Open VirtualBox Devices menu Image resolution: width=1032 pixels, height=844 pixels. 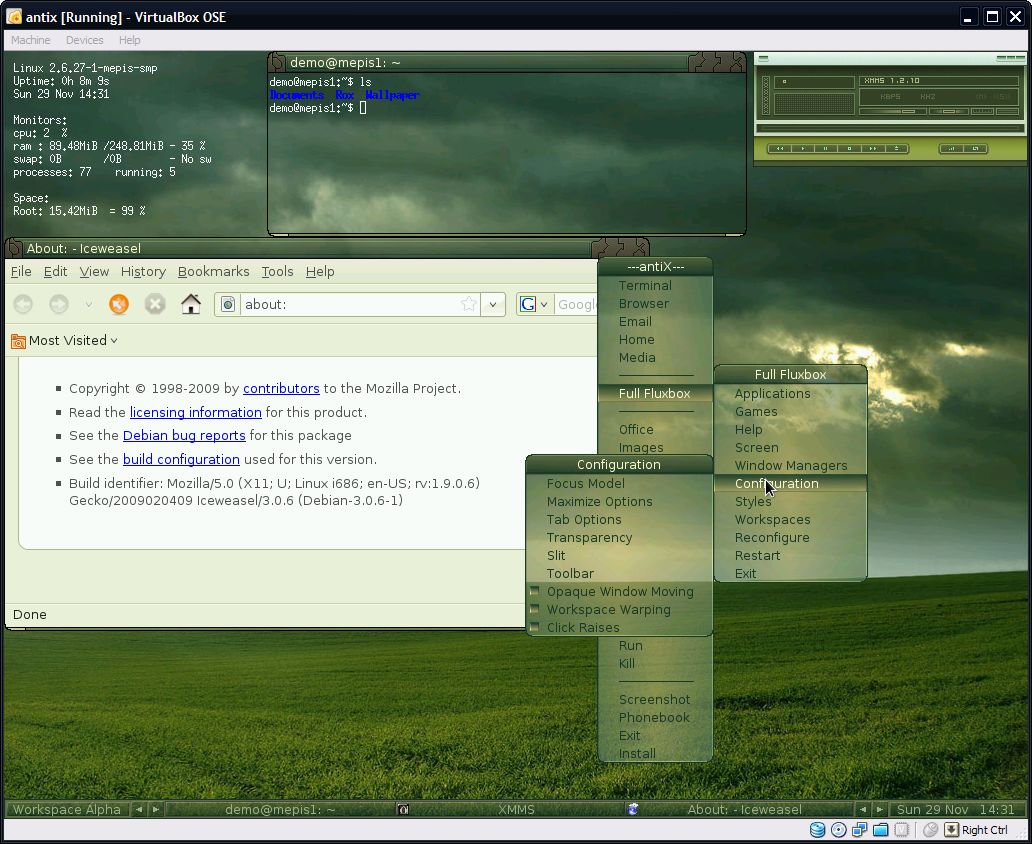tap(84, 40)
